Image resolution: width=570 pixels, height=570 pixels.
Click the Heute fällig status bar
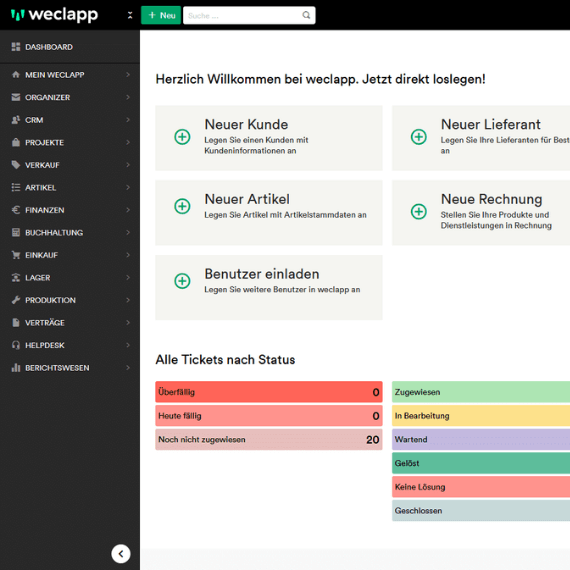click(x=269, y=416)
